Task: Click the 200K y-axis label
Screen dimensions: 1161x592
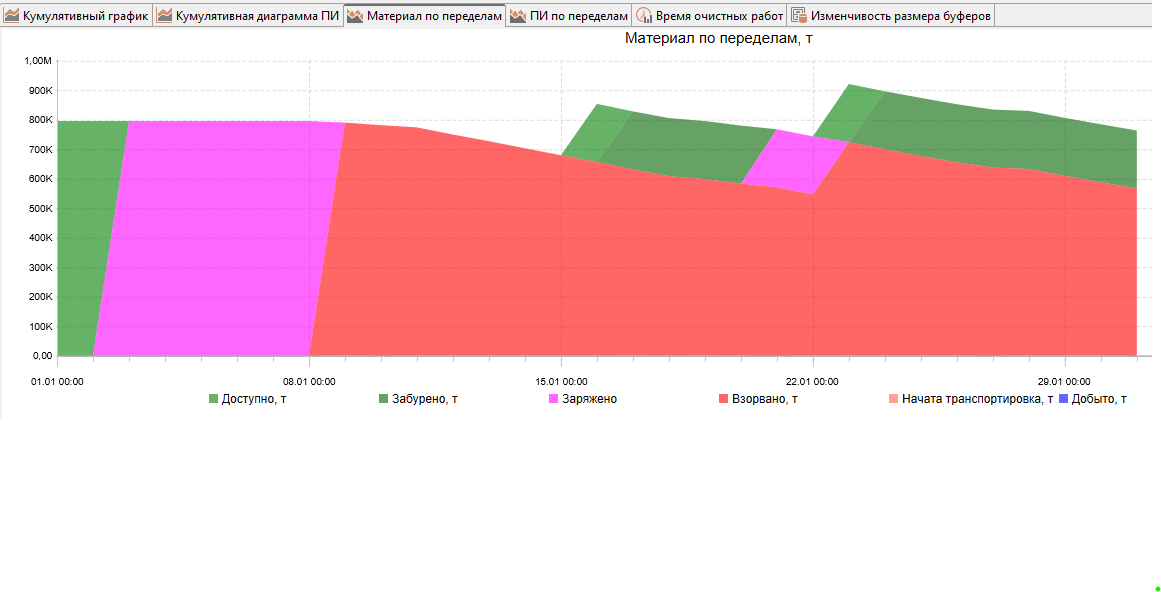Action: 40,297
